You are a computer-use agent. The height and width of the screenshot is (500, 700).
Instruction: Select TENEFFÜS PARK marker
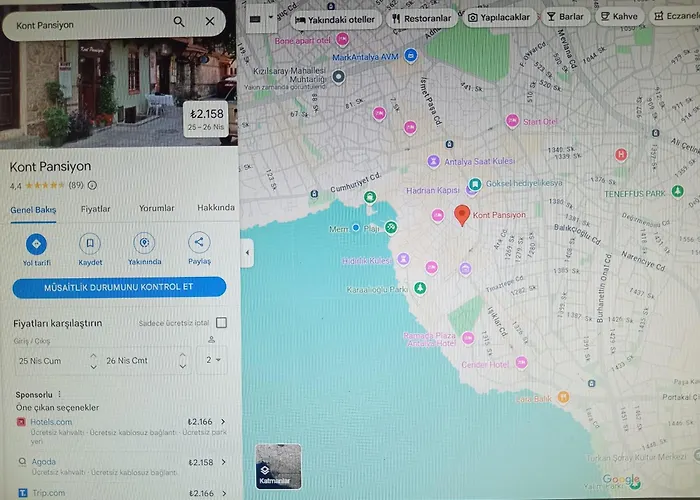(x=678, y=192)
